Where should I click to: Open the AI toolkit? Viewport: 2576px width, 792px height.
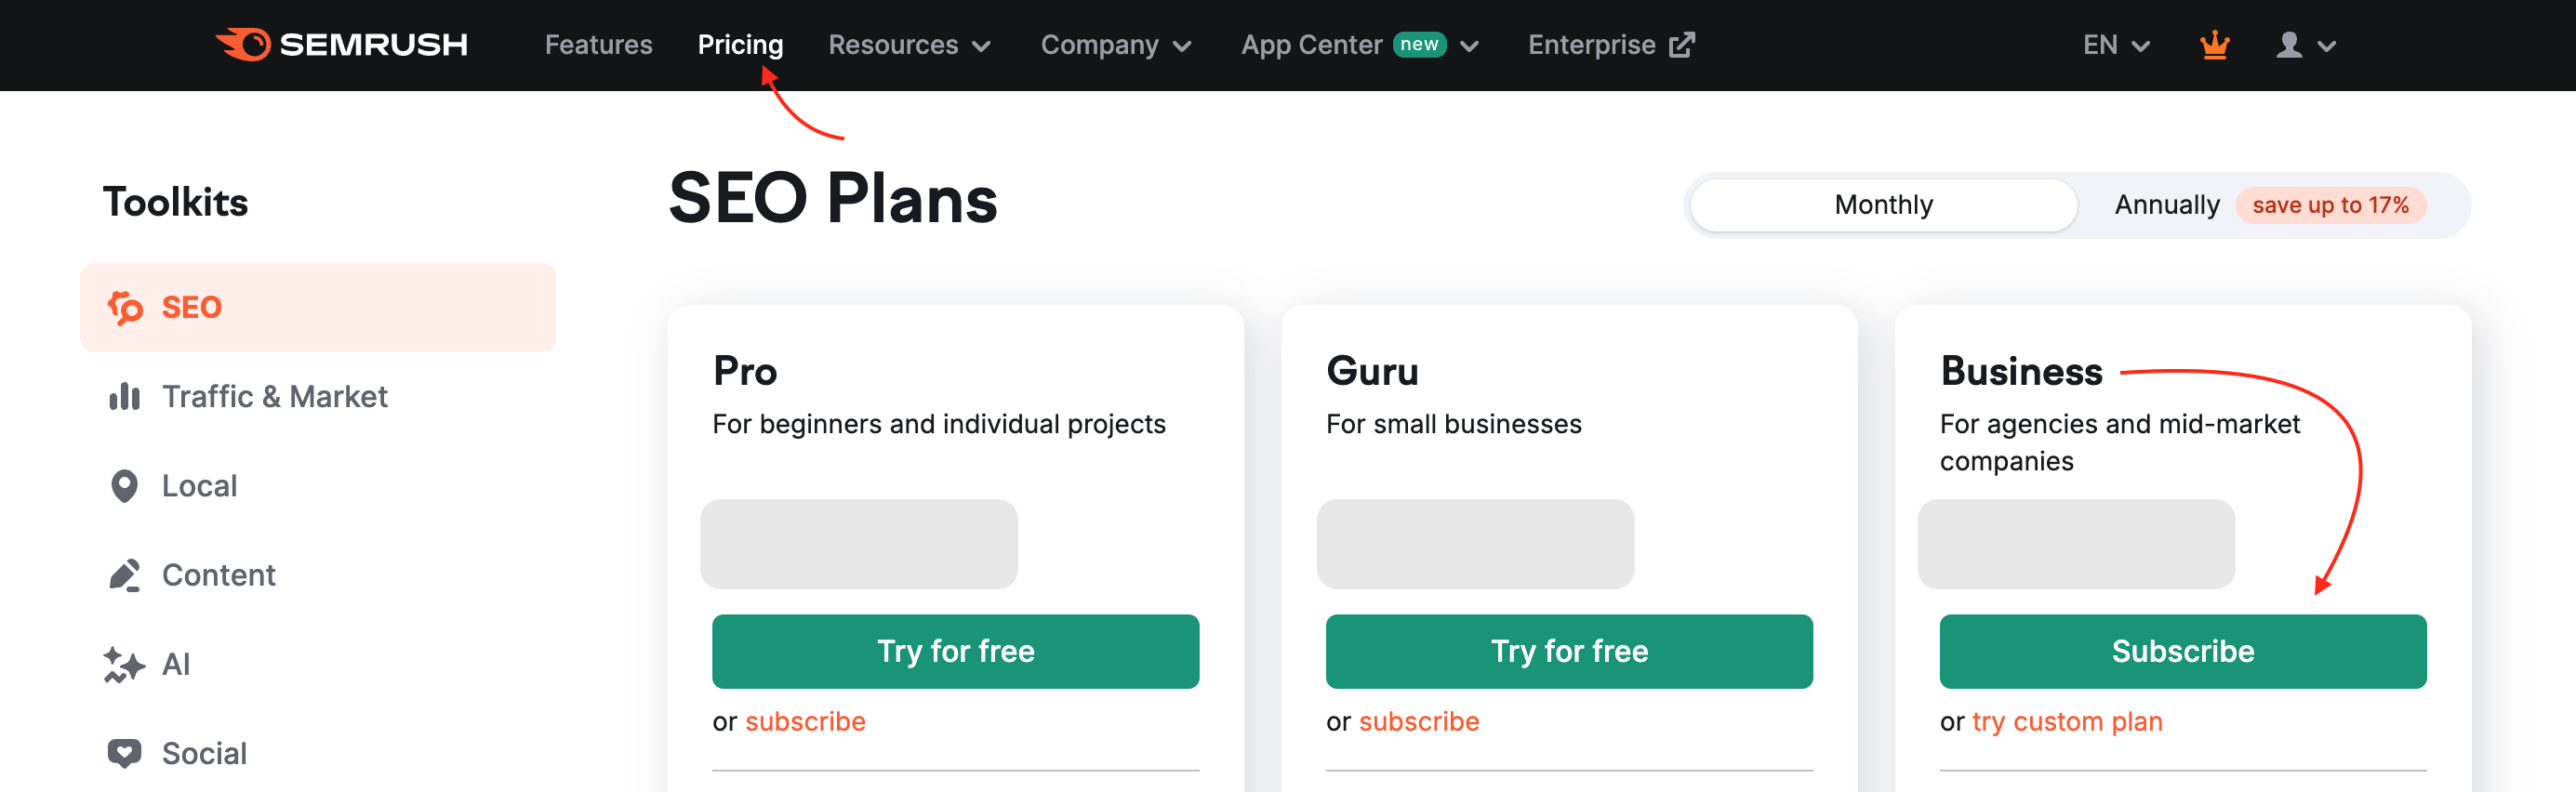[x=177, y=663]
